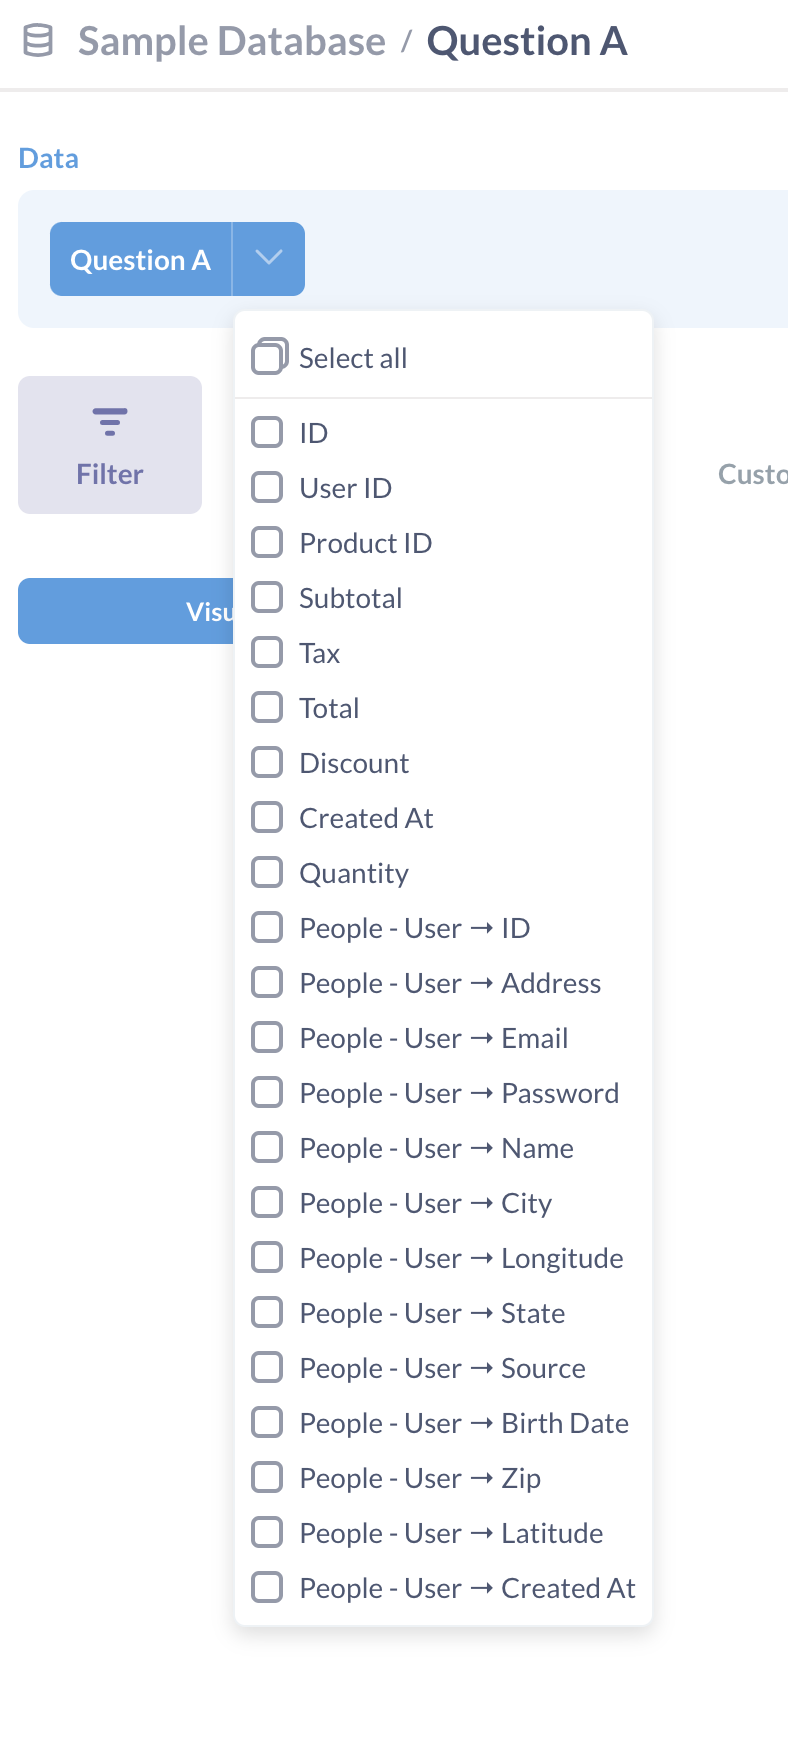This screenshot has height=1748, width=788.
Task: Click the database icon in the breadcrumb
Action: (37, 40)
